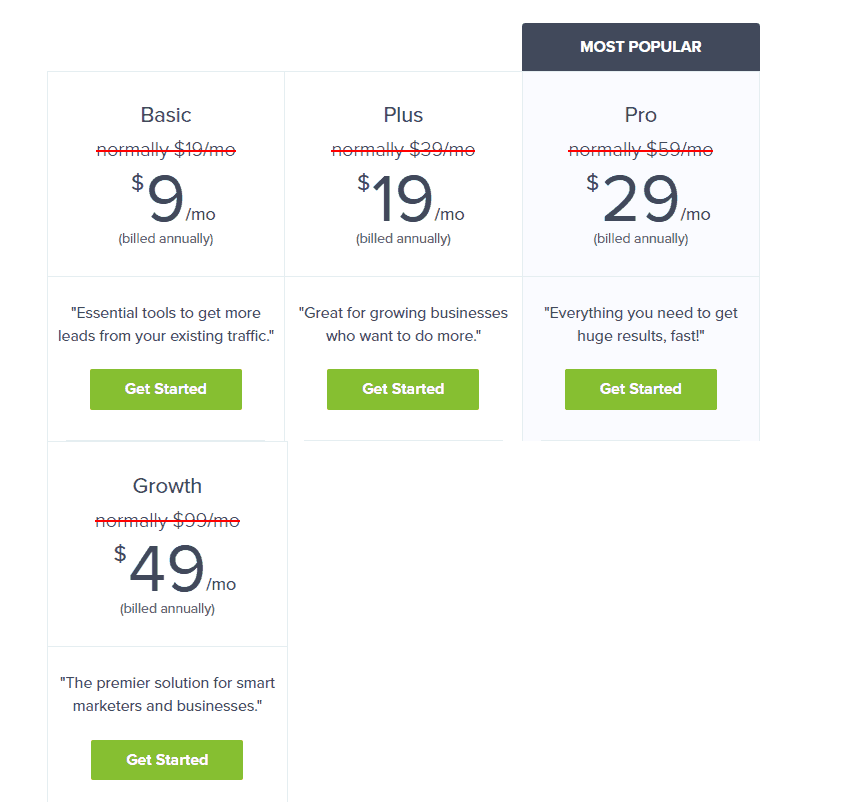Select the MOST POPULAR banner

point(641,47)
